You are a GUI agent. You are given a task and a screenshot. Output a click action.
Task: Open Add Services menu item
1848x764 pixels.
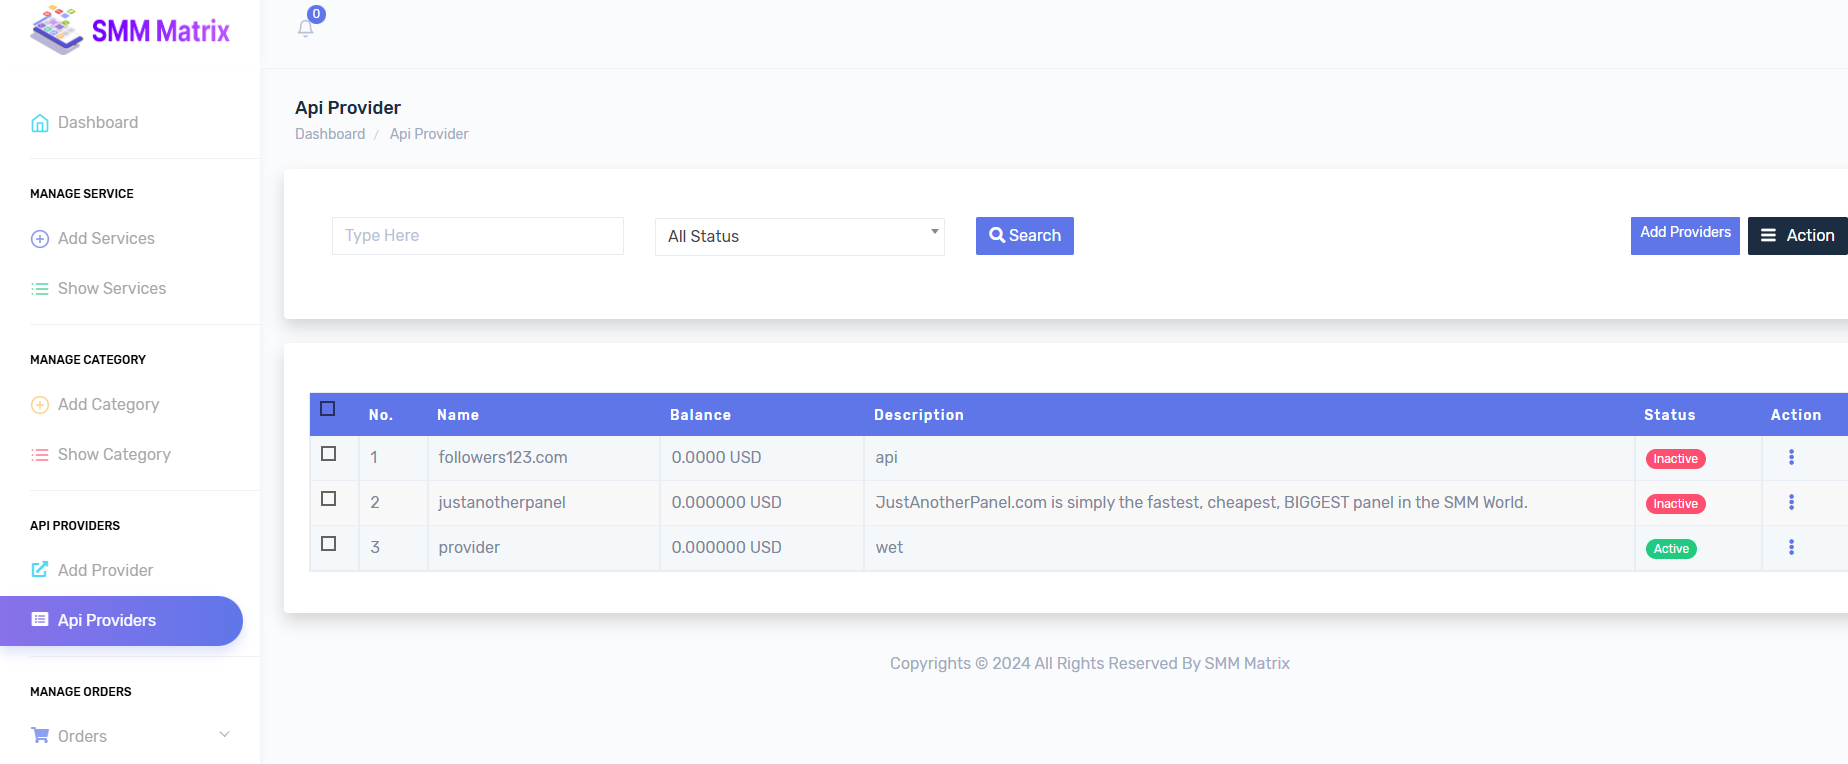pos(106,239)
